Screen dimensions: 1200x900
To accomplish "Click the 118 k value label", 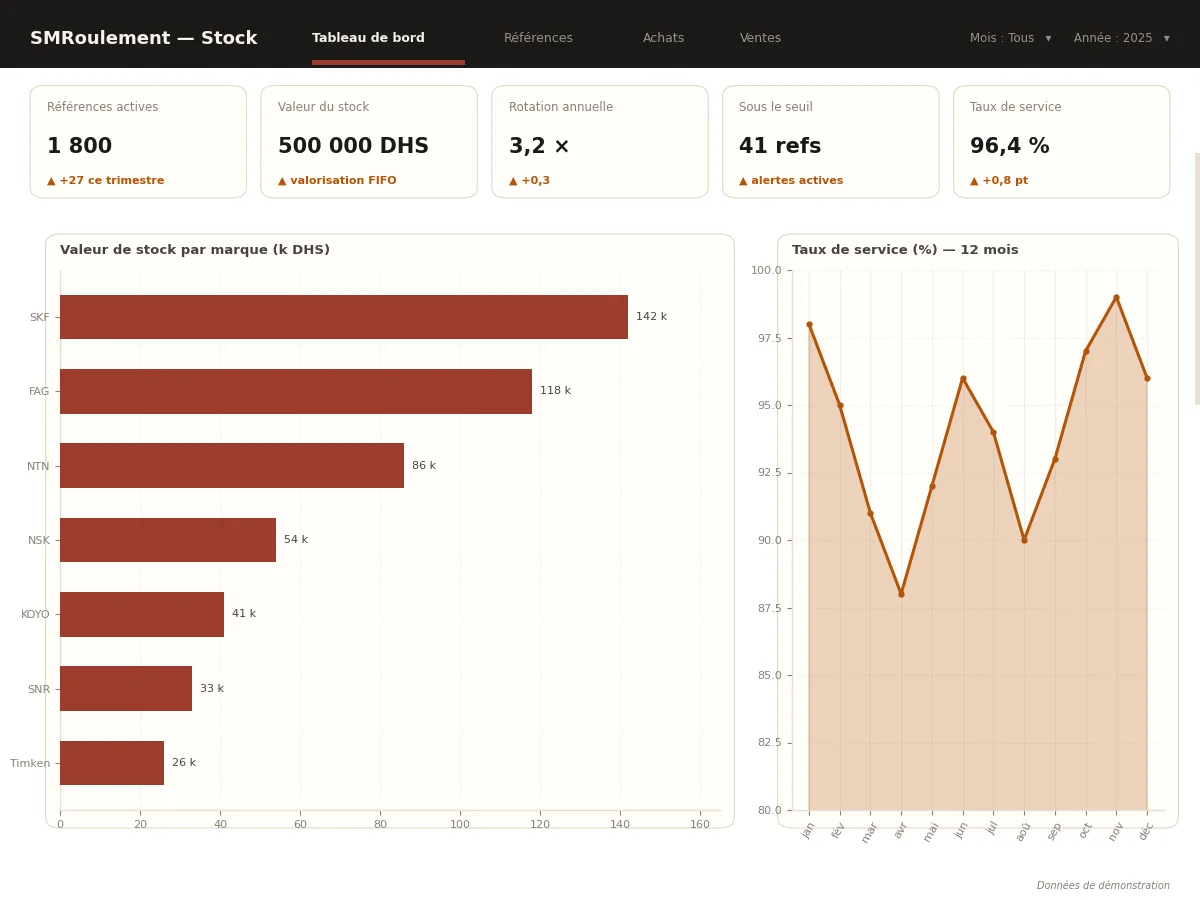I will coord(555,391).
